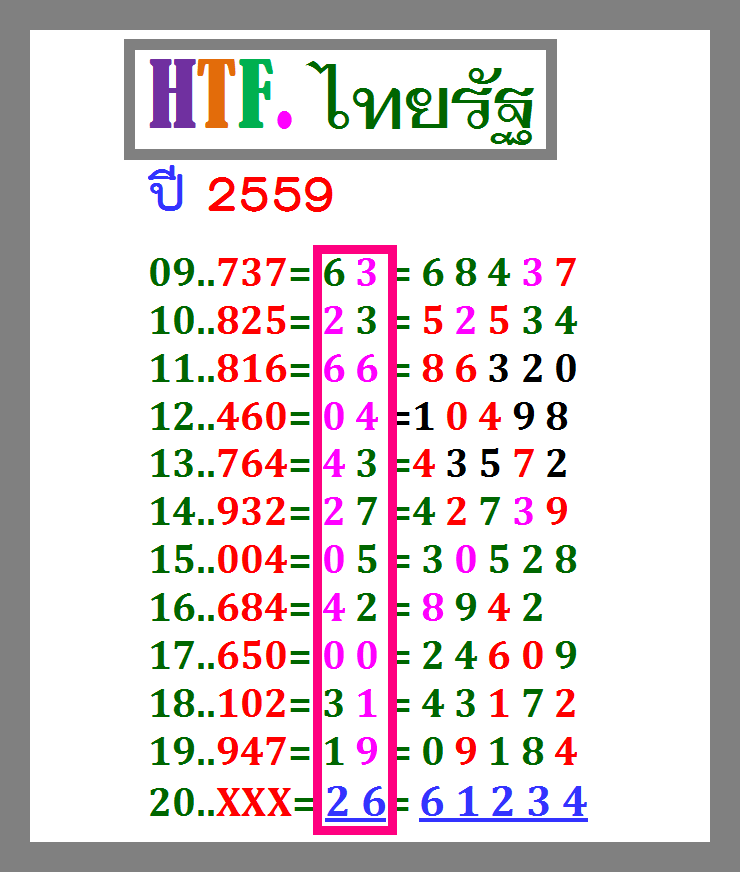This screenshot has width=740, height=872.
Task: Select the red number '460' in row 12
Action: [251, 416]
